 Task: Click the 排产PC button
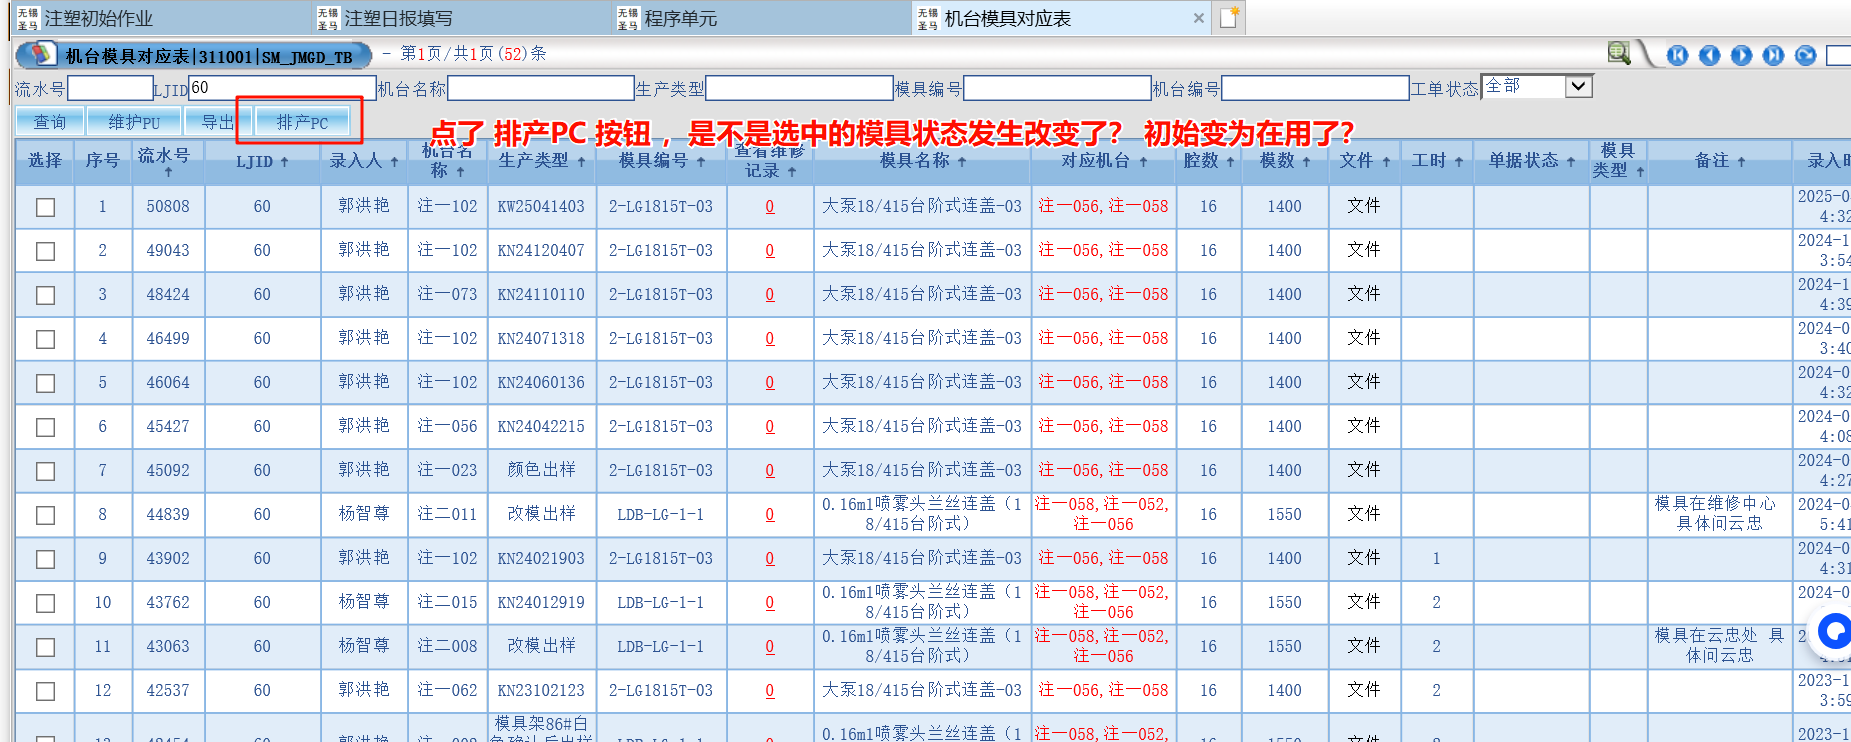click(302, 122)
